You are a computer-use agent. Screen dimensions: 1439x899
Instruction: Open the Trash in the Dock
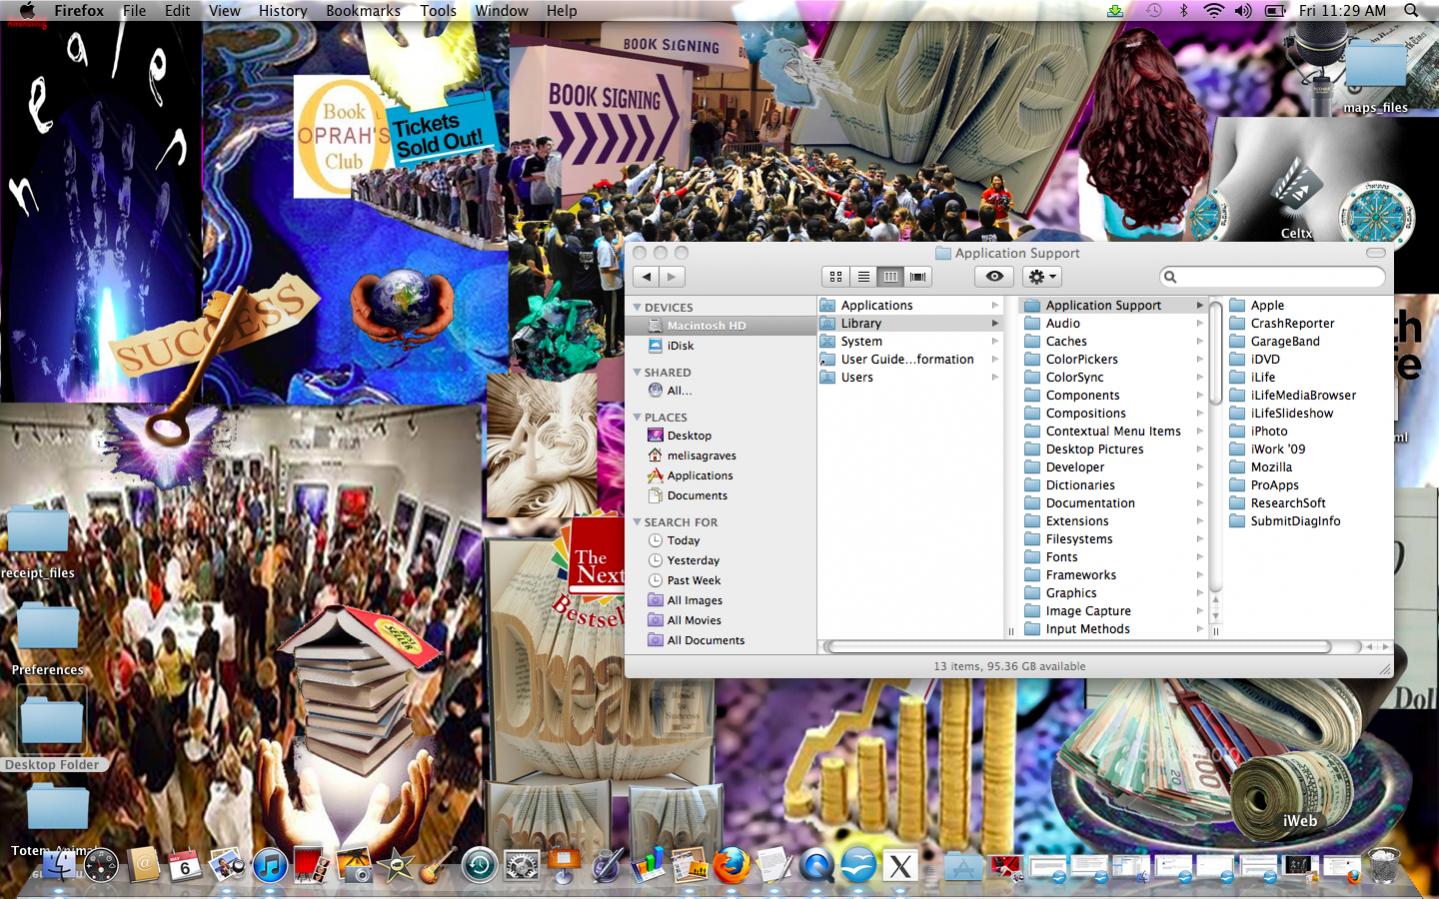pos(1384,866)
